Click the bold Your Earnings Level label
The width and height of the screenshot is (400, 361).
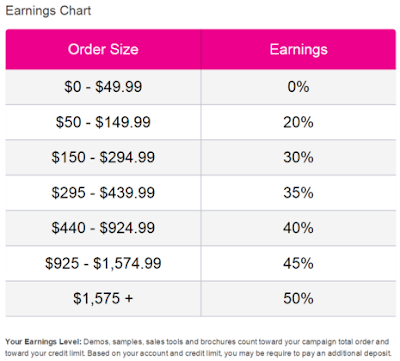click(43, 342)
